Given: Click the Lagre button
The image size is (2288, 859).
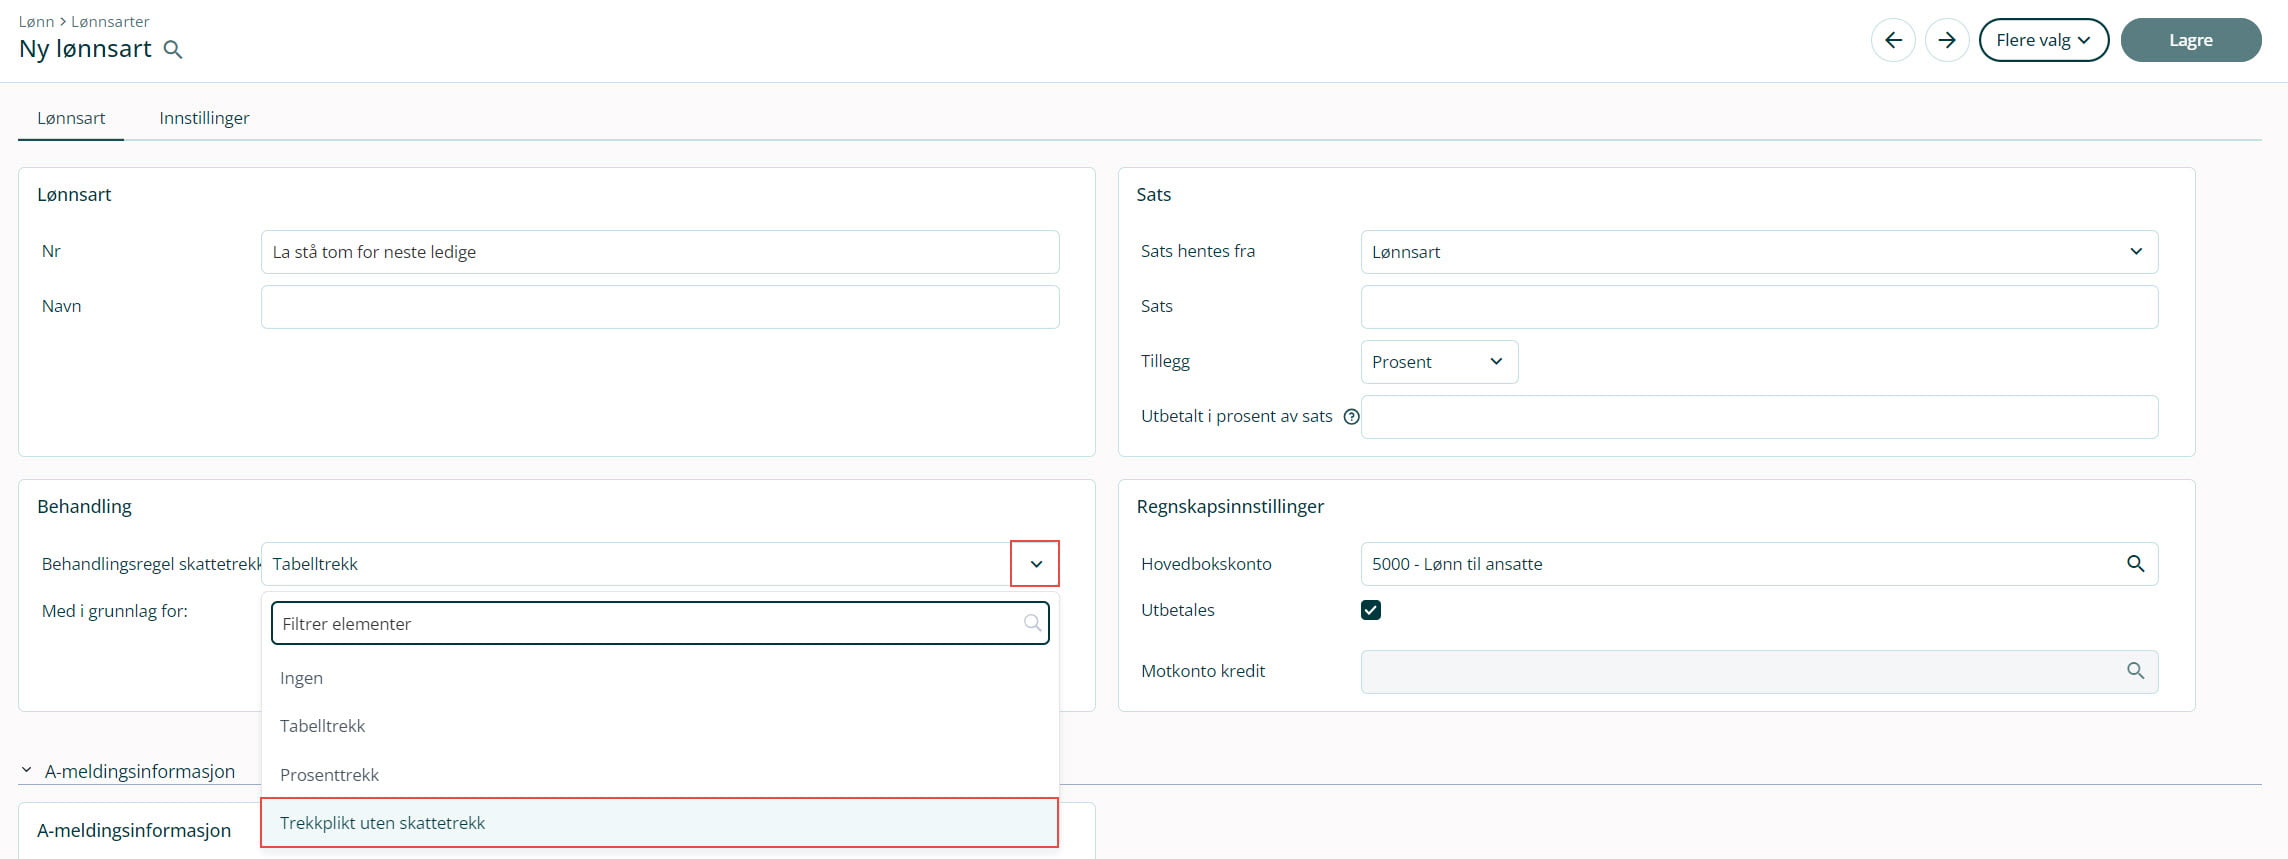Looking at the screenshot, I should coord(2190,40).
